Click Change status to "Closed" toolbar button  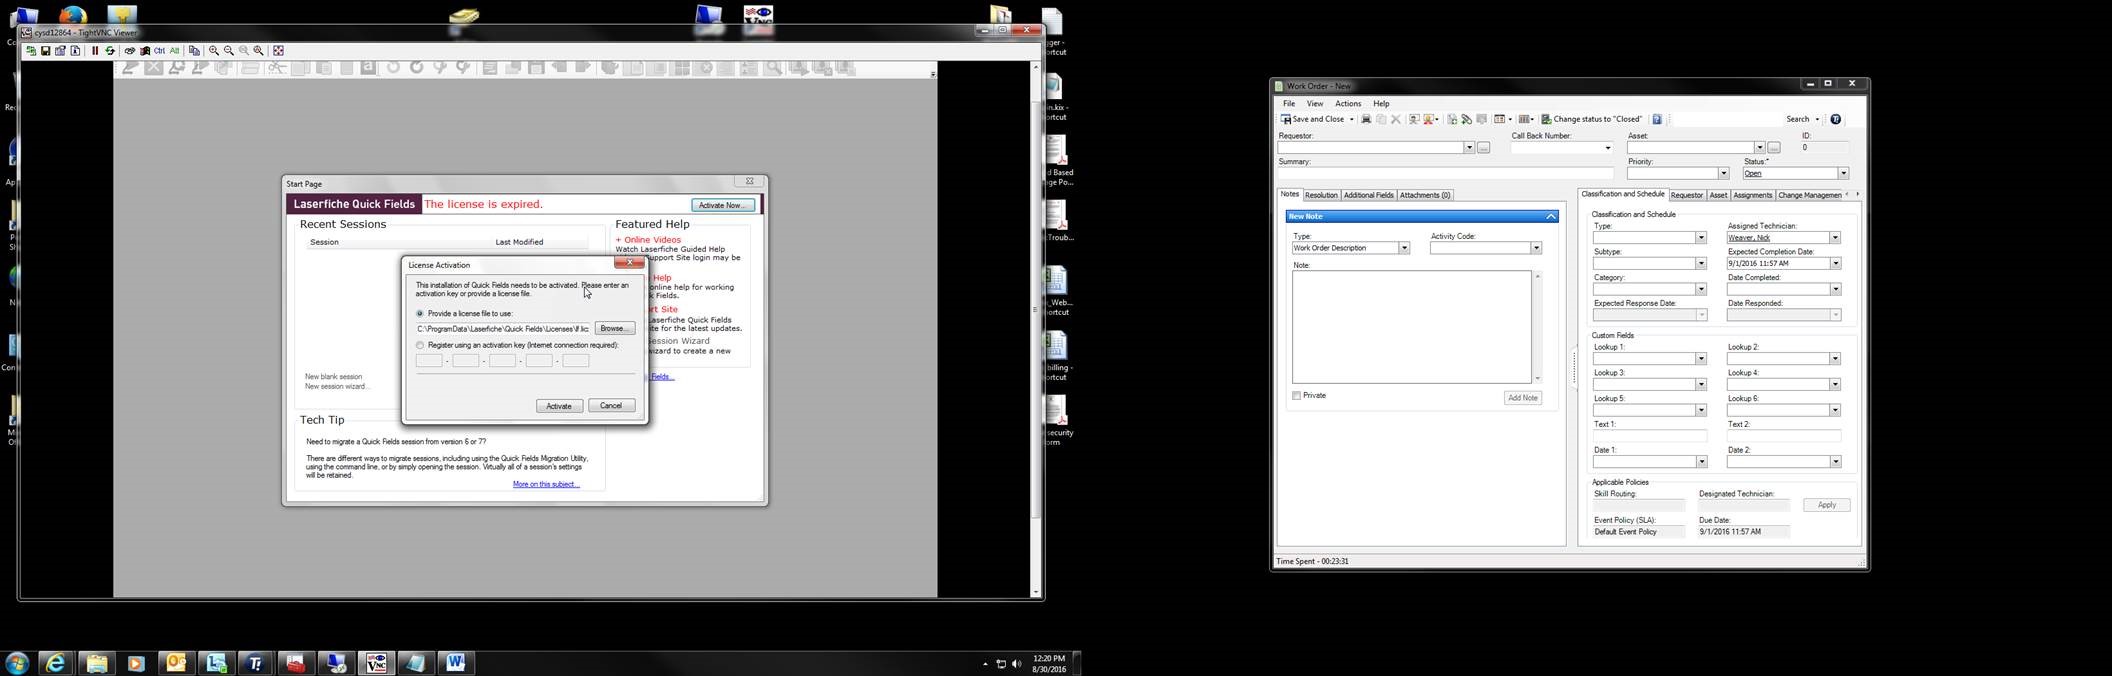coord(1592,119)
